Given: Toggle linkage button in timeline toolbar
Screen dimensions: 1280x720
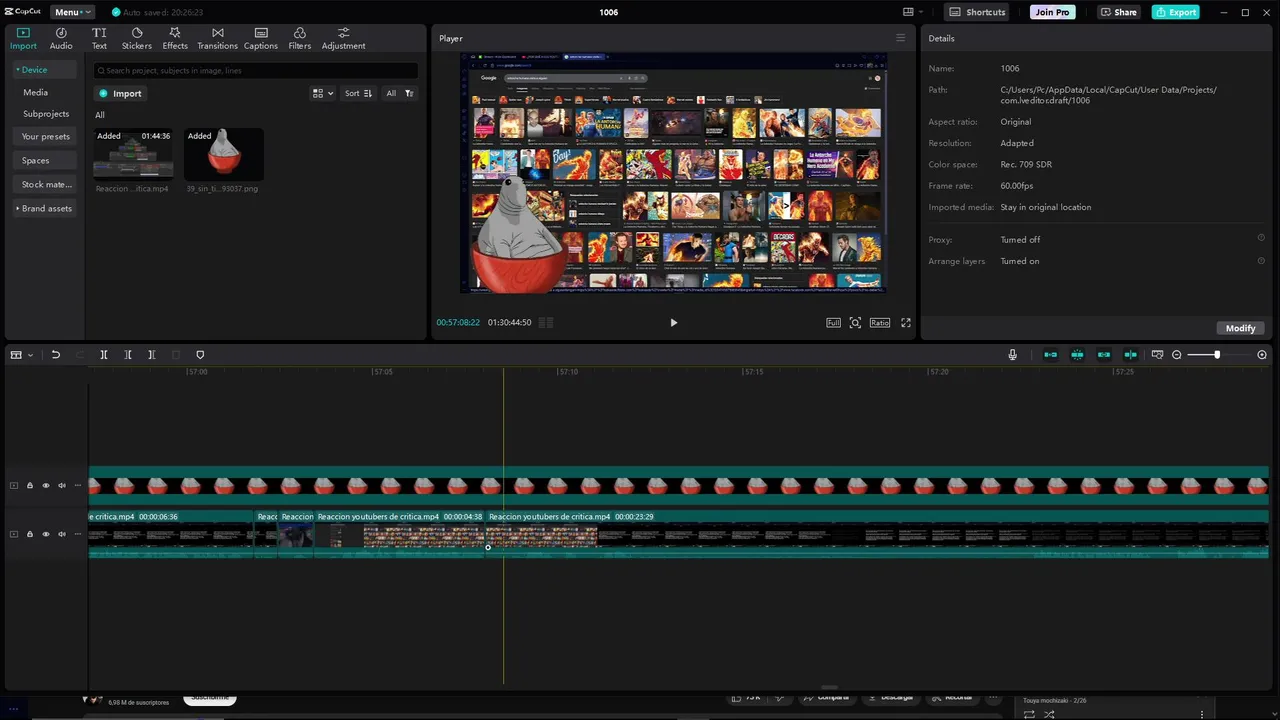Looking at the screenshot, I should [1104, 355].
